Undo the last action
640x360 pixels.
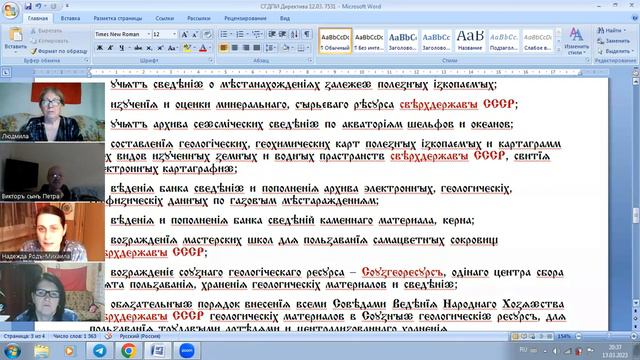[x=38, y=6]
